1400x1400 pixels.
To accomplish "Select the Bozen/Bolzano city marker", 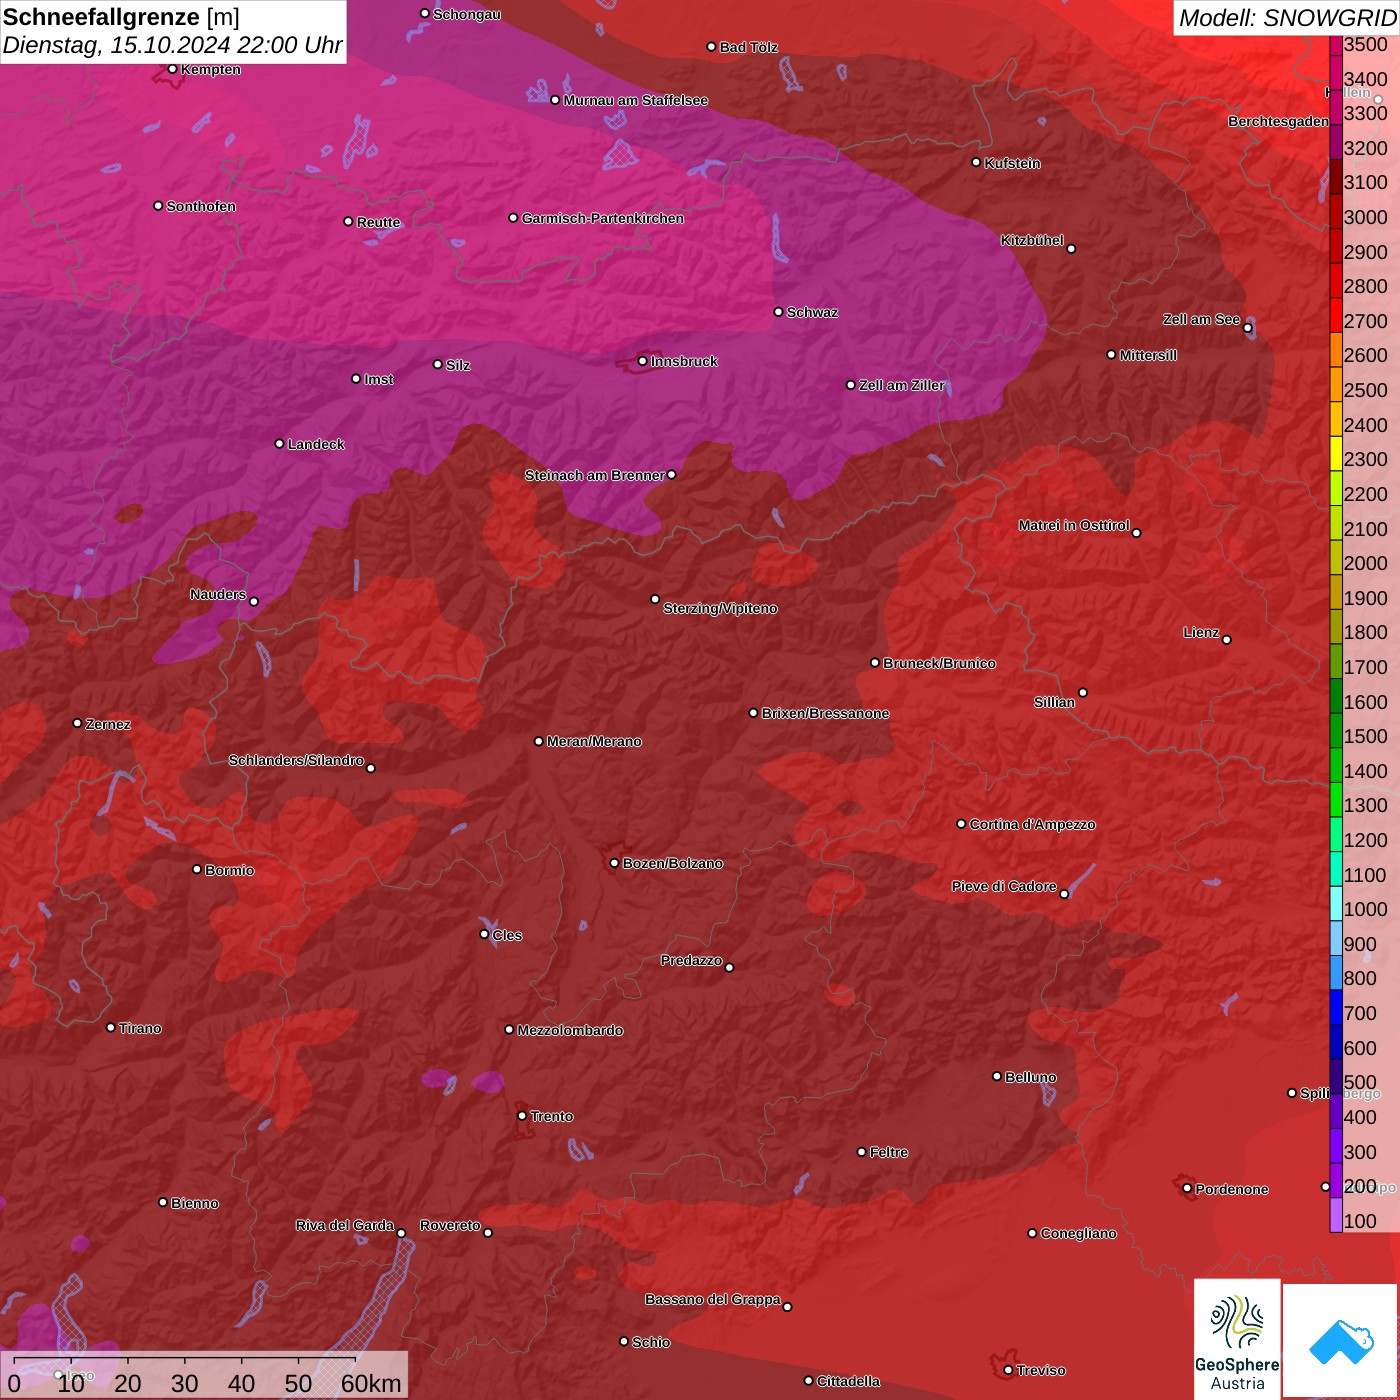I will tap(614, 863).
